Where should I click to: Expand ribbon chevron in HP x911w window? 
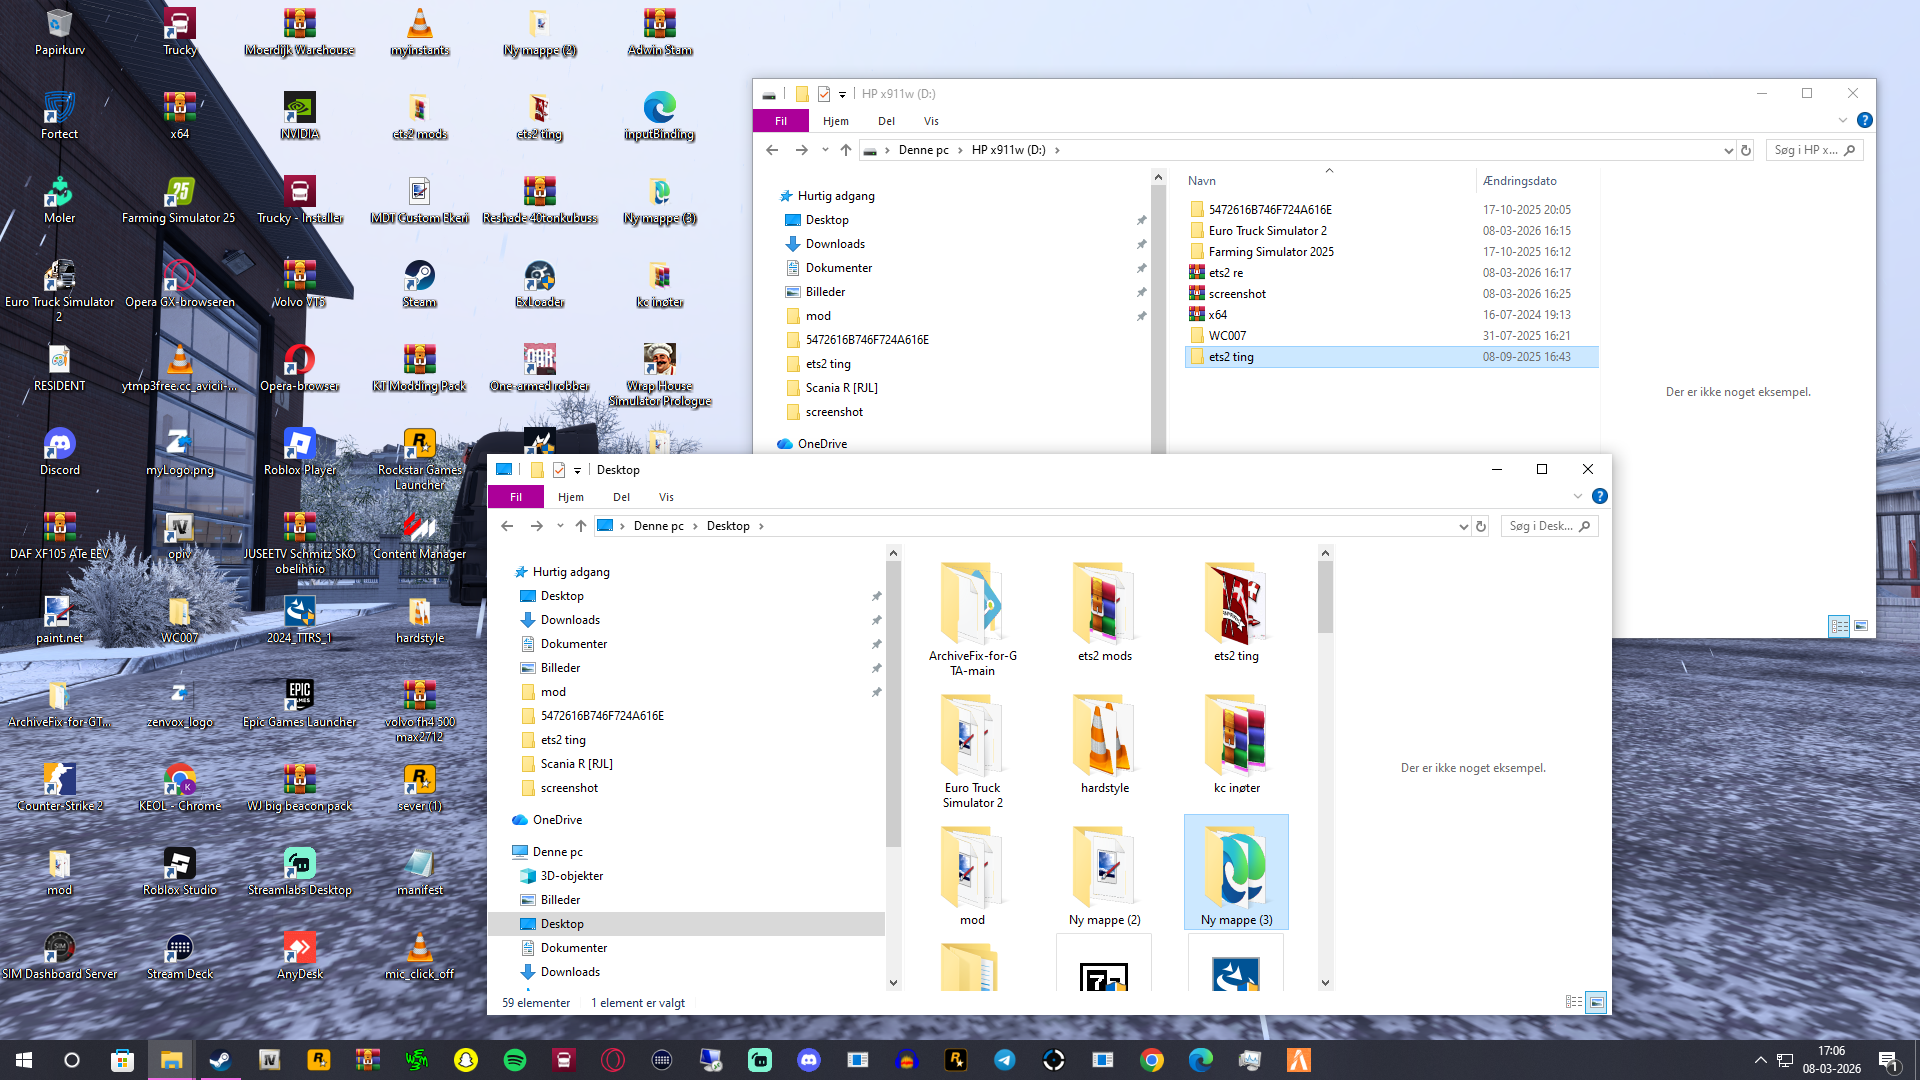[x=1842, y=120]
